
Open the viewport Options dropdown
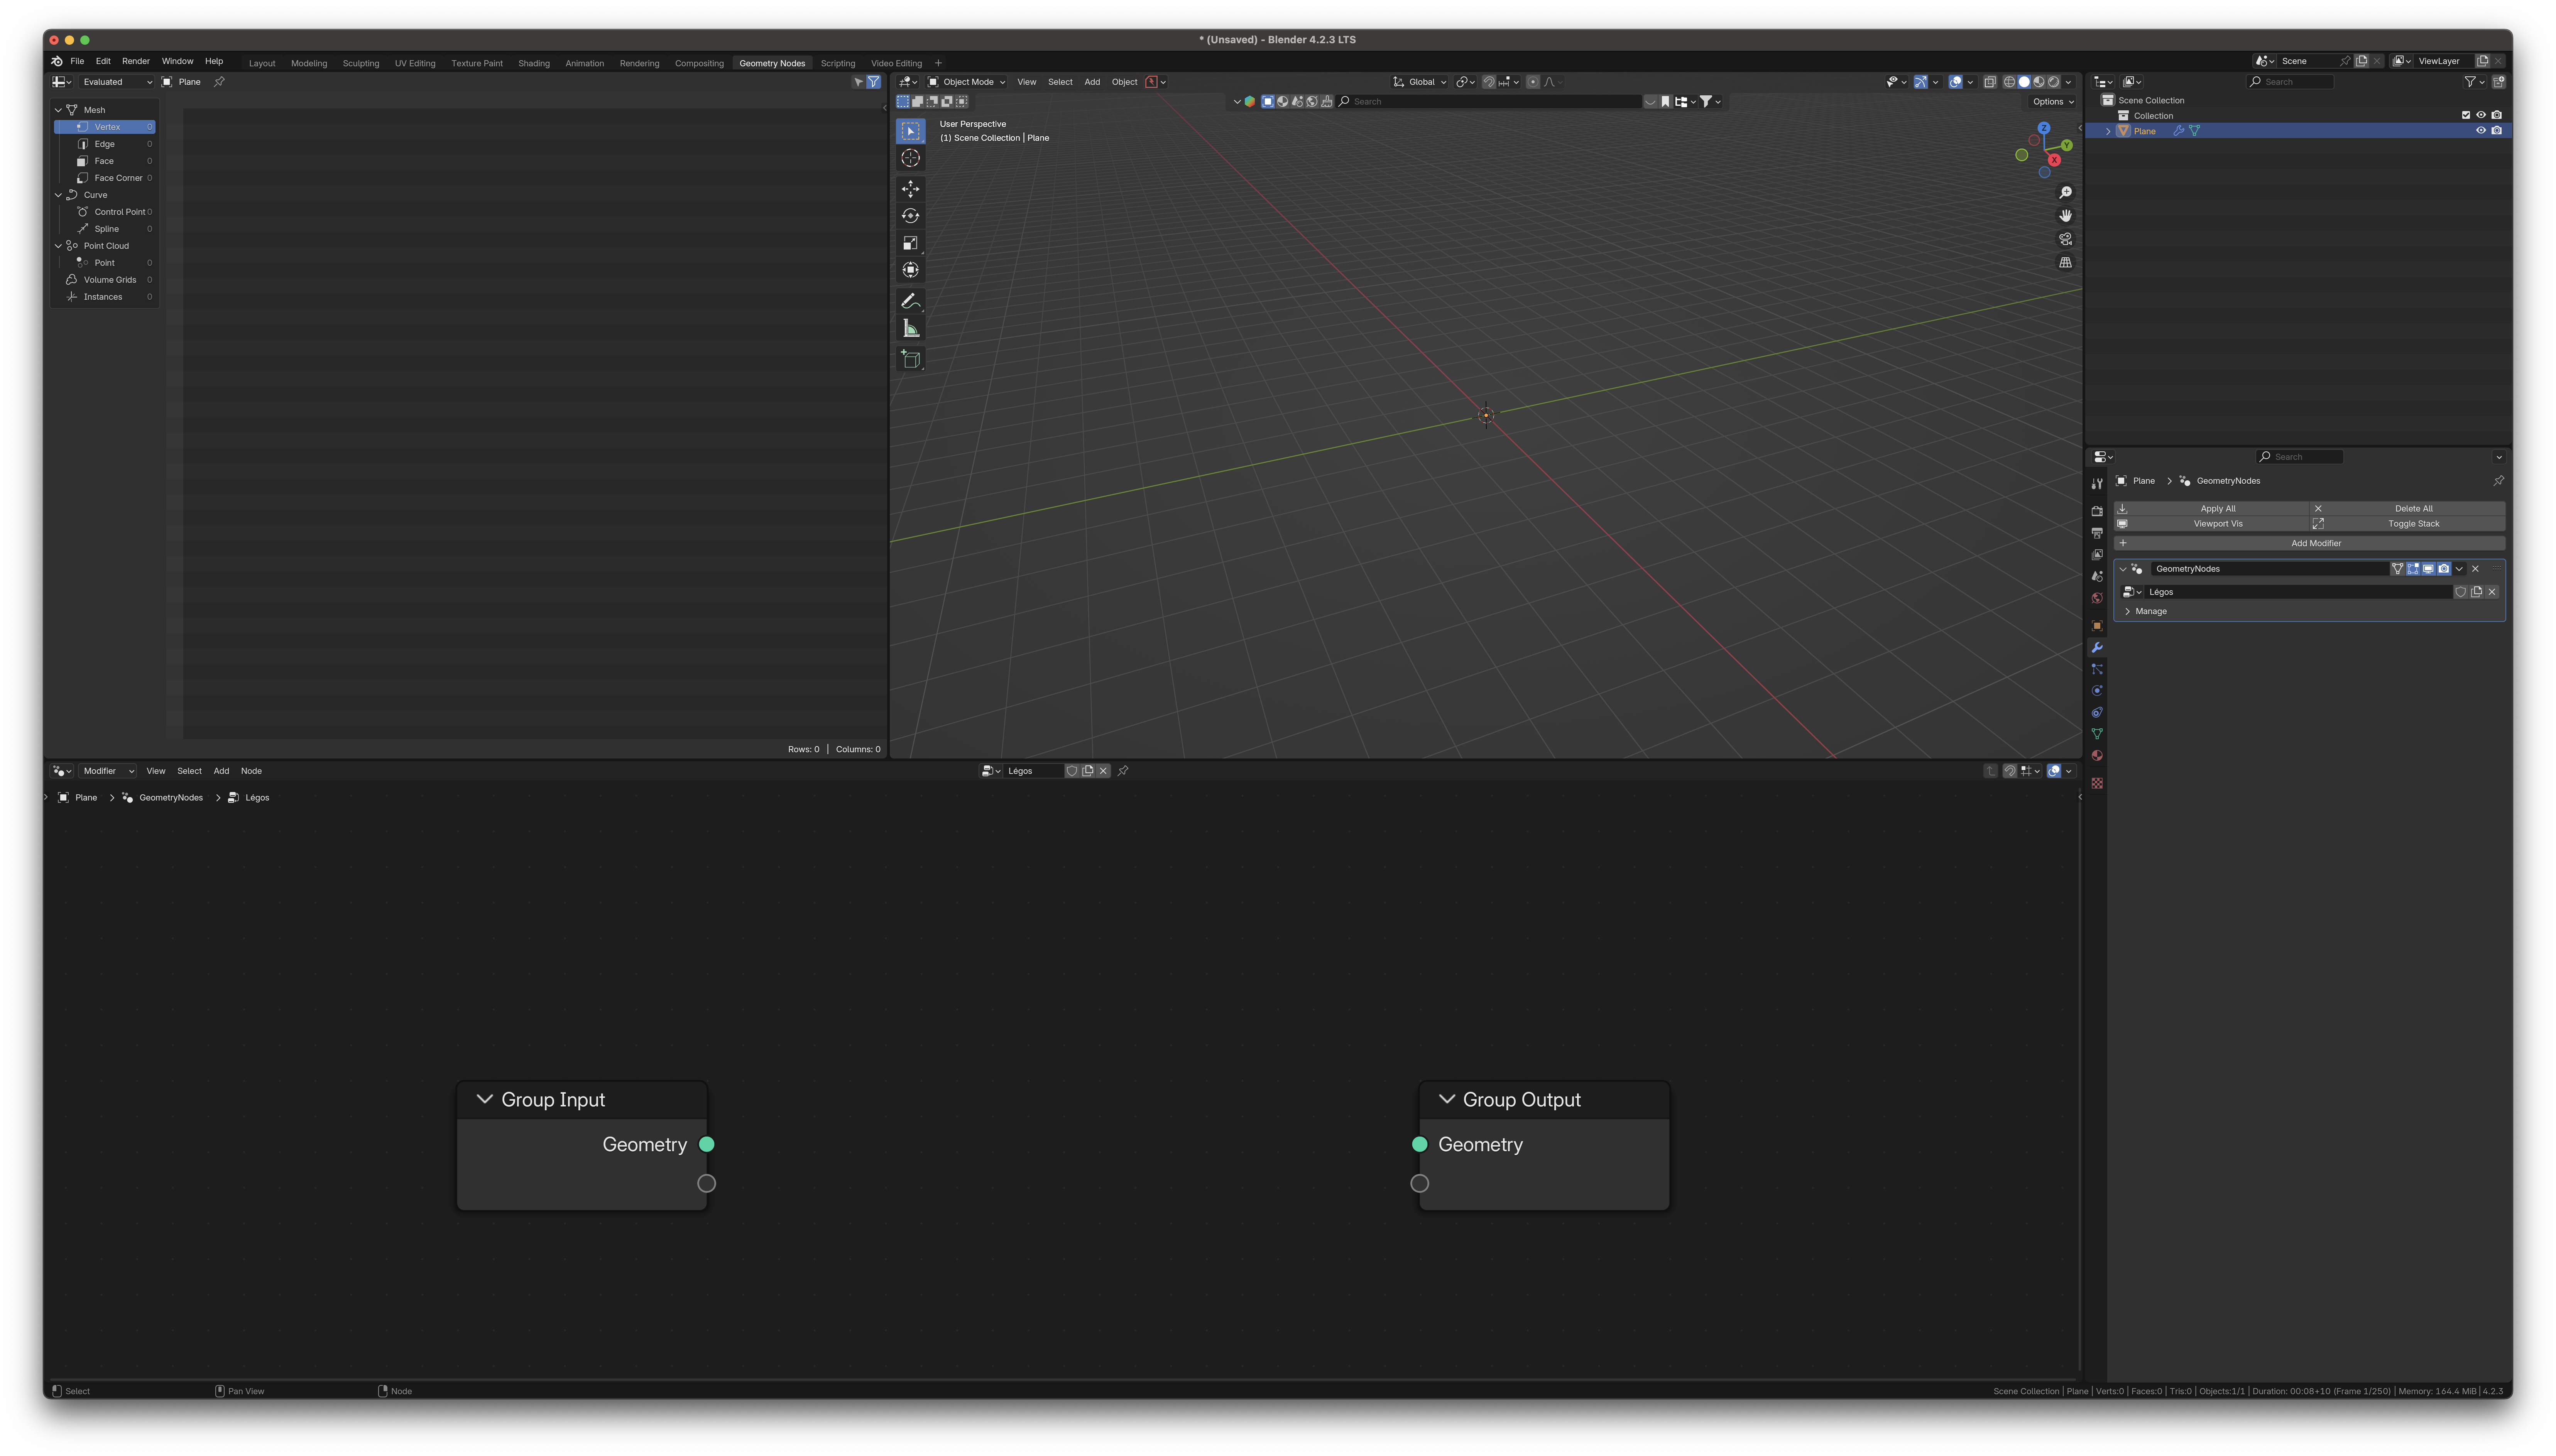[2052, 102]
